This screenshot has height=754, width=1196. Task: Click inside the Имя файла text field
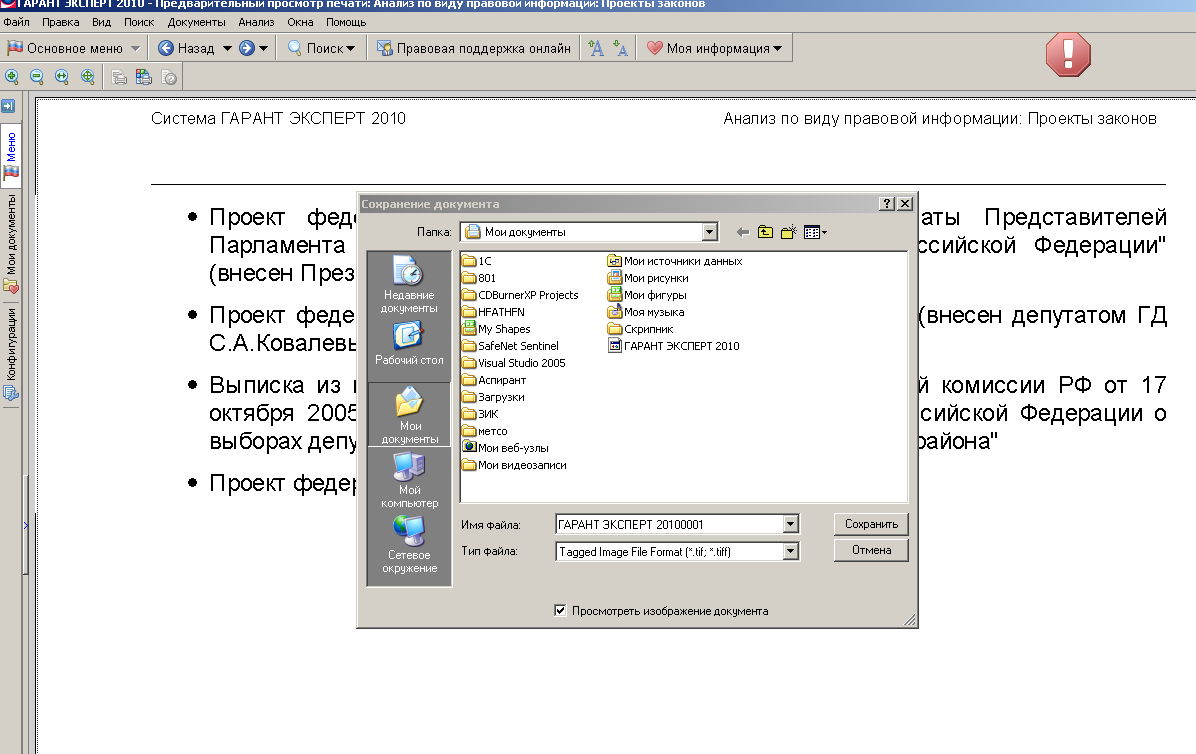pos(669,524)
